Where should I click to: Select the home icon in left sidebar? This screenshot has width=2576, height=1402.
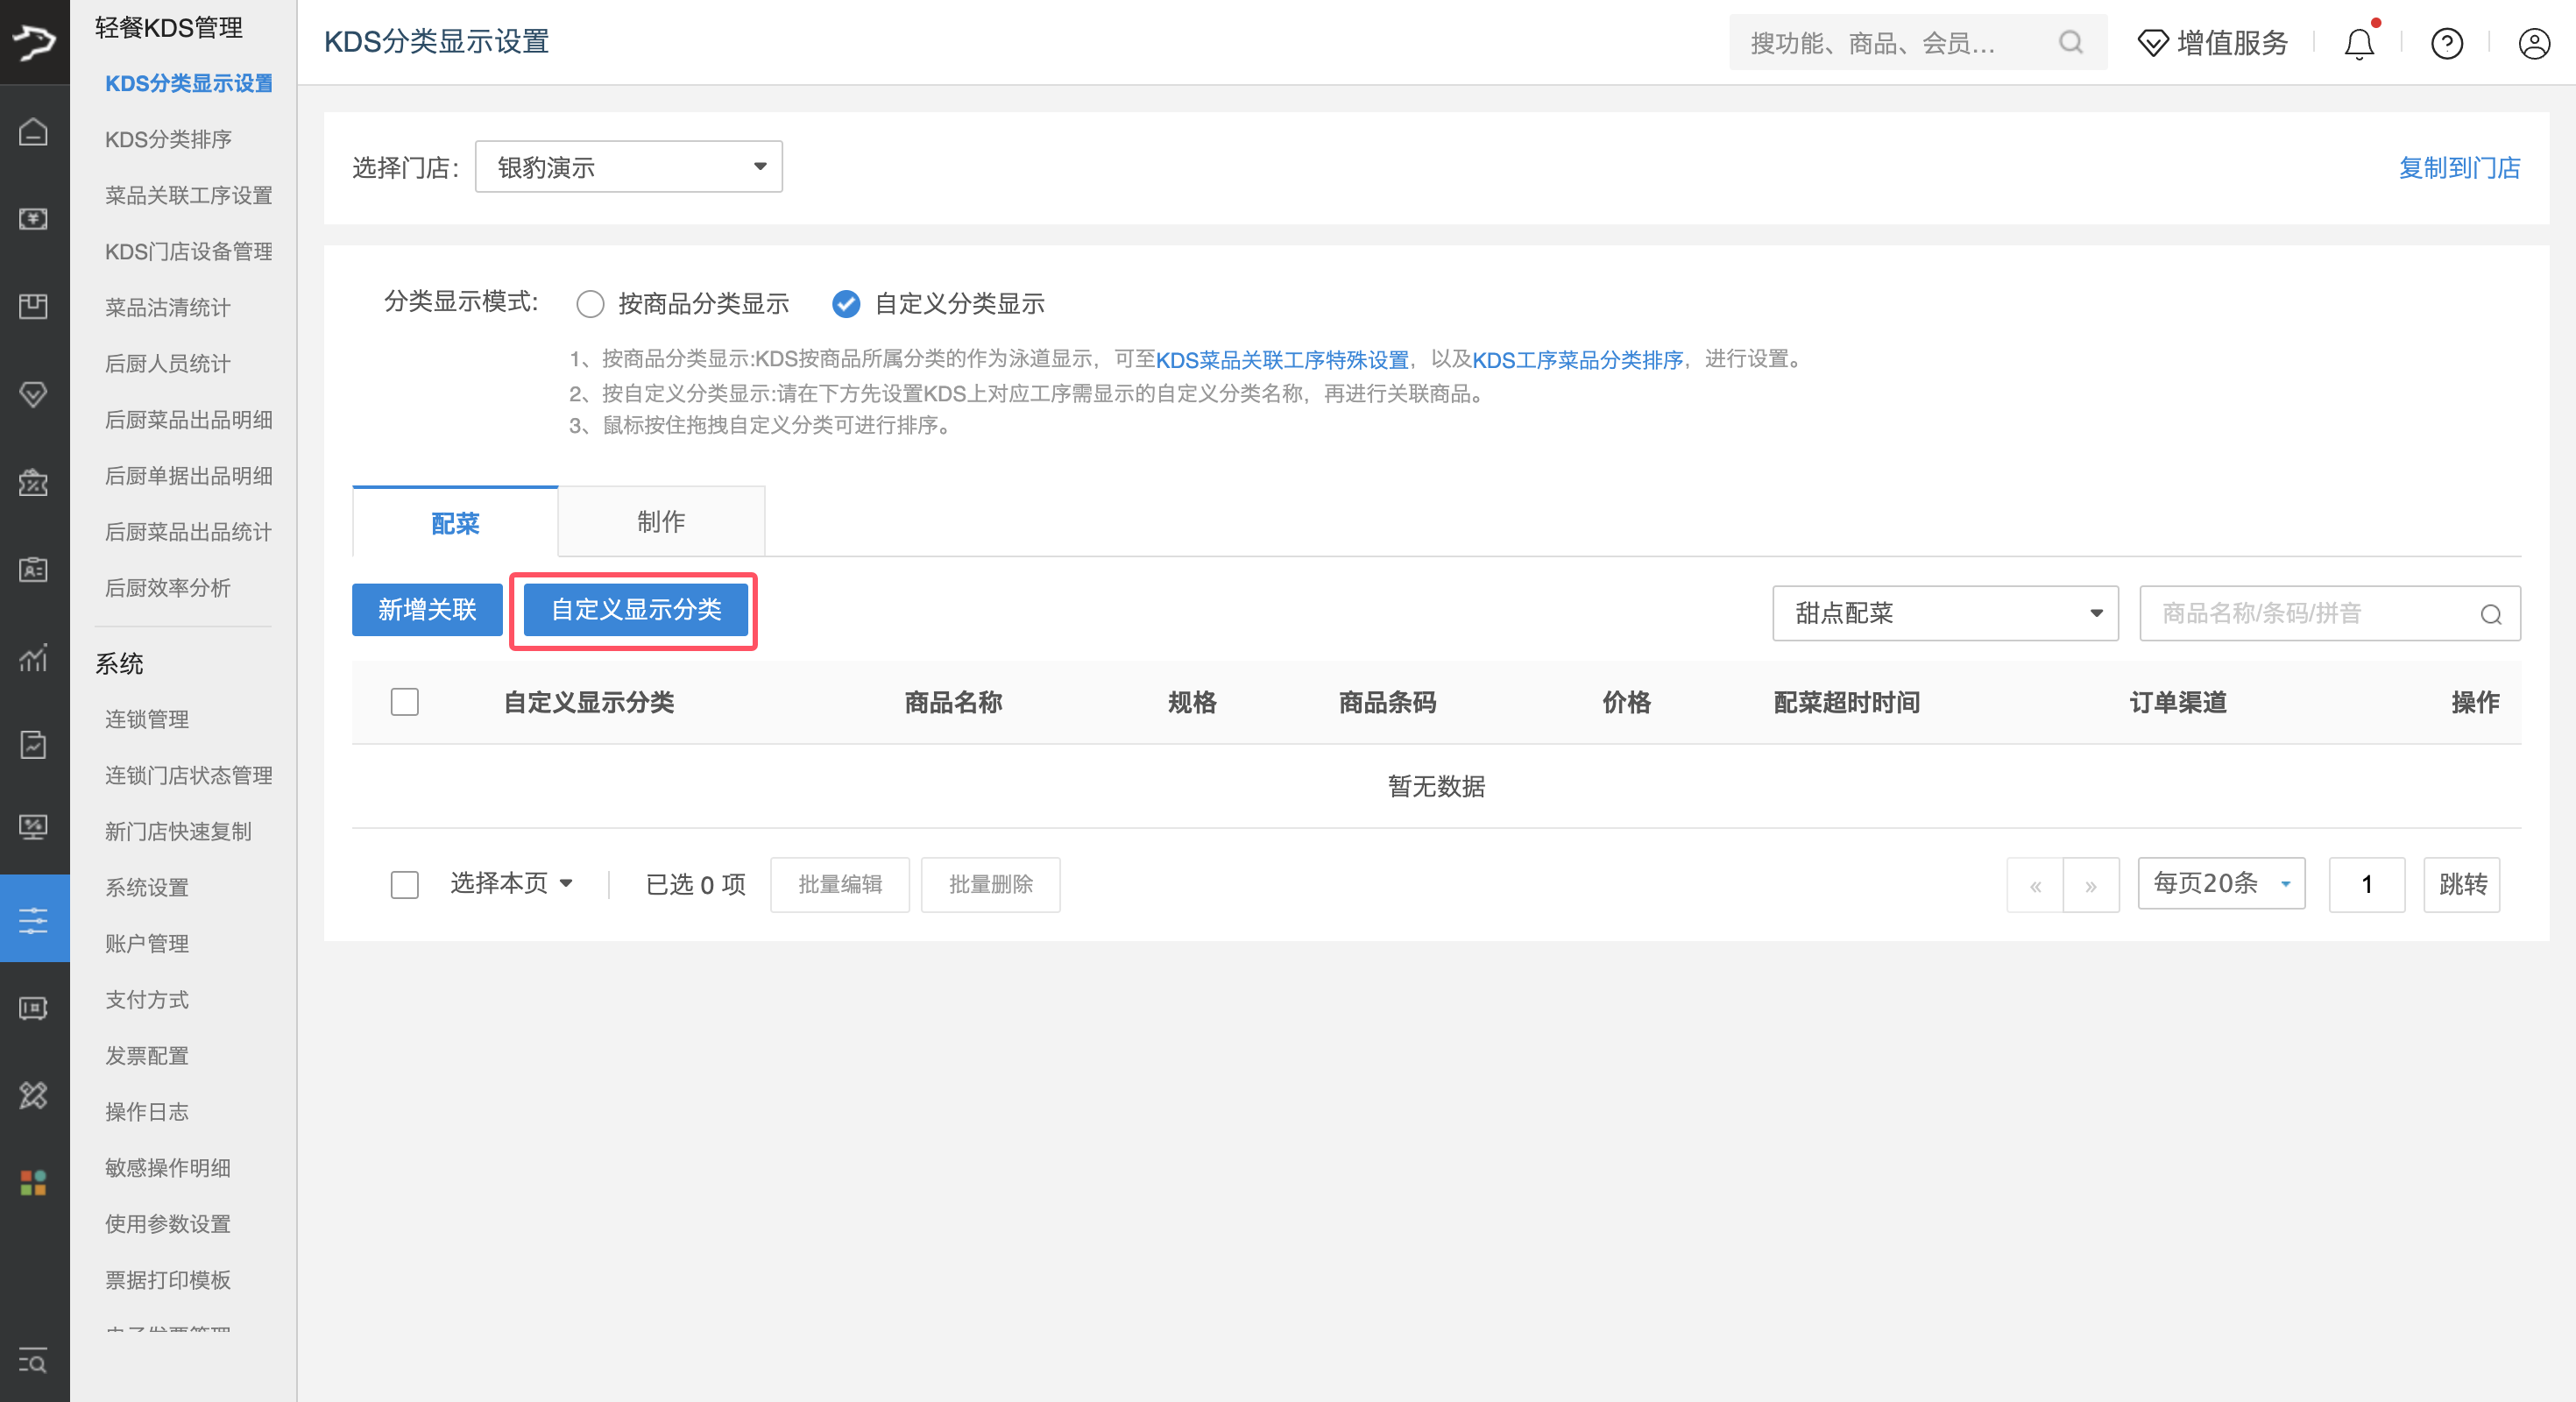coord(34,131)
